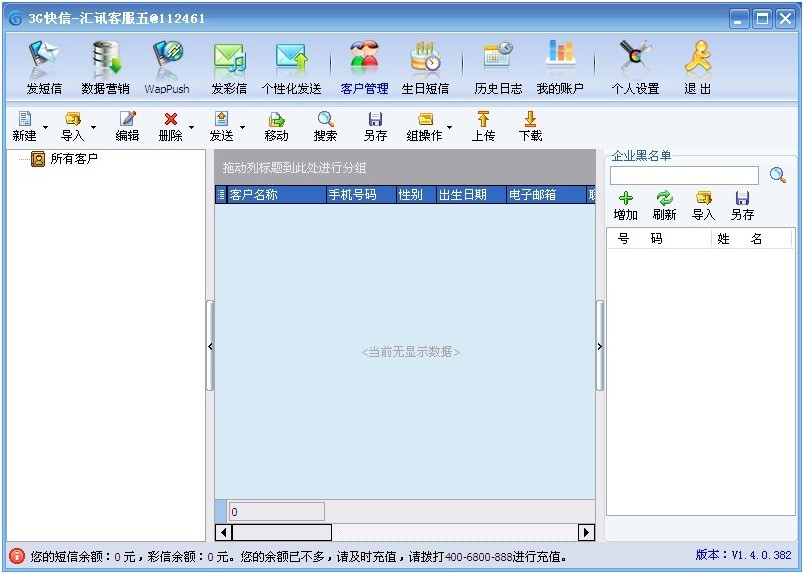The height and width of the screenshot is (574, 804).
Task: Open 个性化发送 personalized sending
Action: (291, 68)
